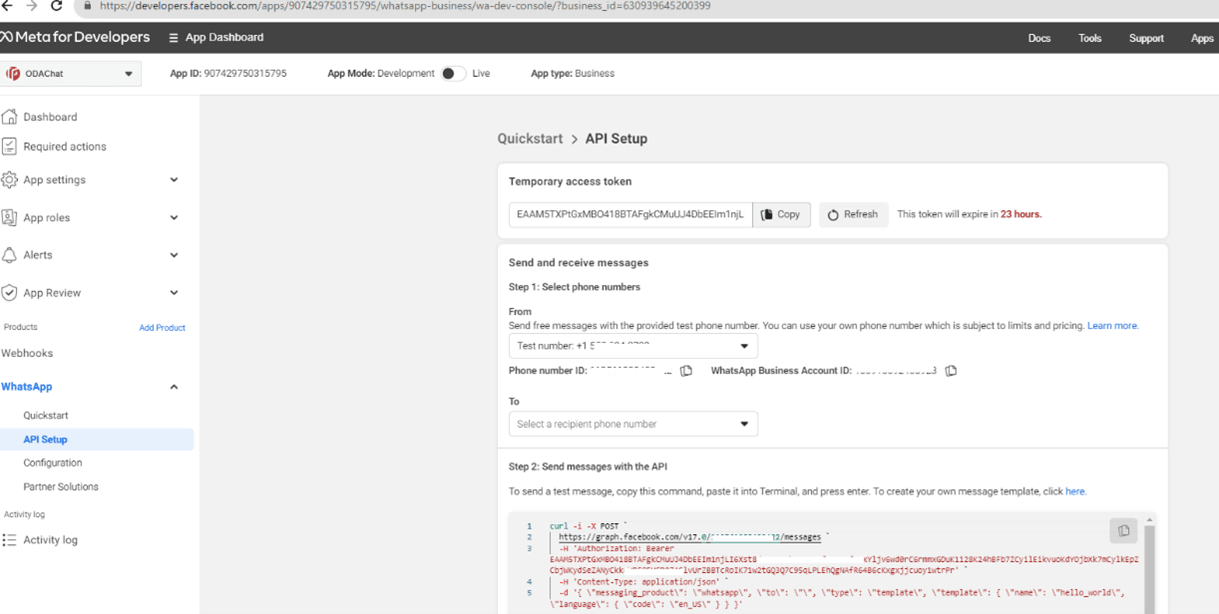
Task: Click the App settings gear icon
Action: coord(9,180)
